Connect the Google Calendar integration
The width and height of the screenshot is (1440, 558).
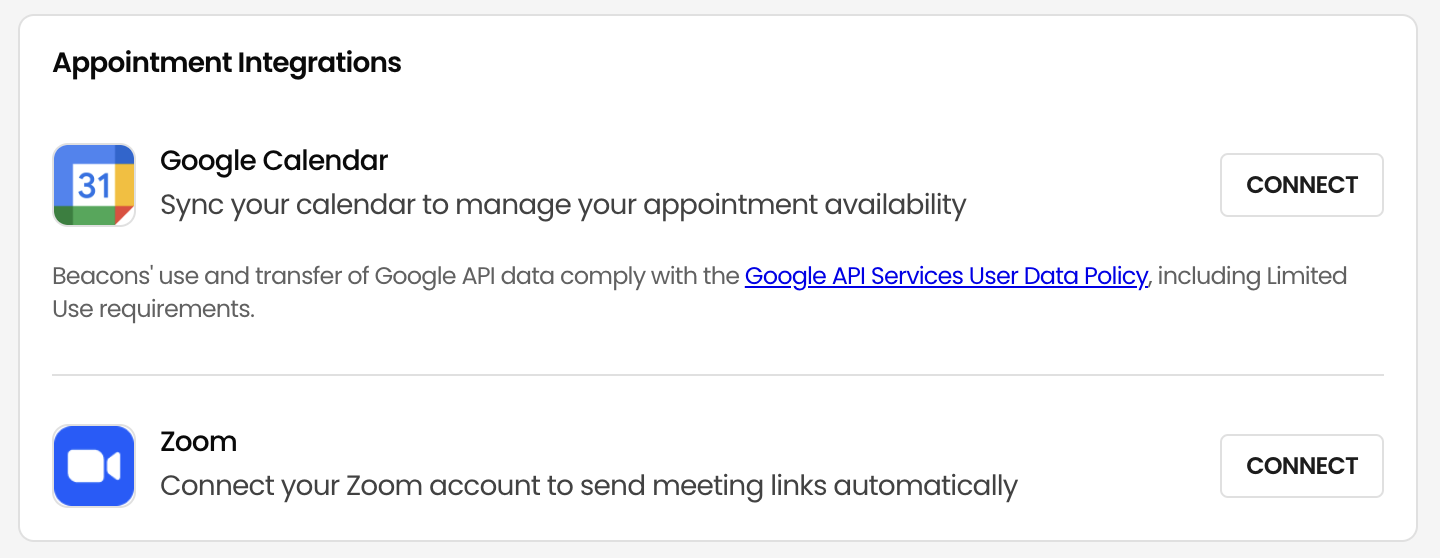pyautogui.click(x=1301, y=185)
